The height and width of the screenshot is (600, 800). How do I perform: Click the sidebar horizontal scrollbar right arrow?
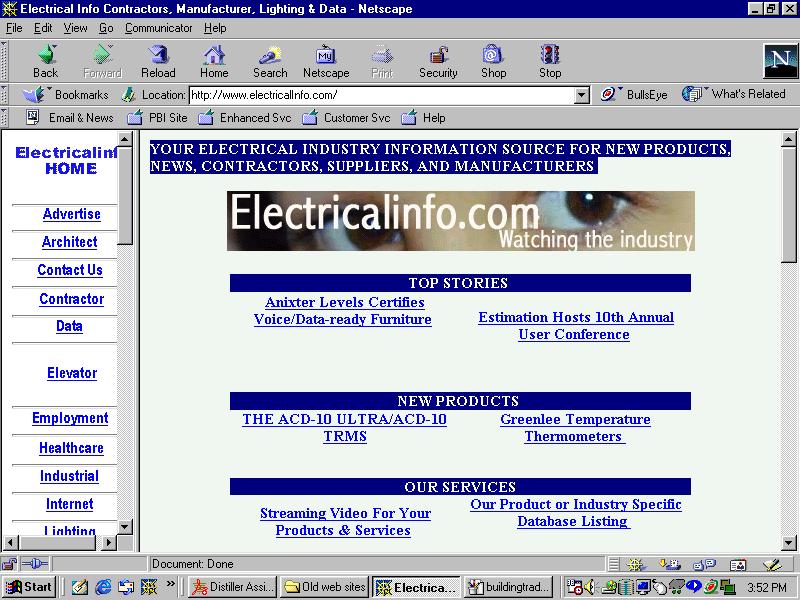pos(108,542)
